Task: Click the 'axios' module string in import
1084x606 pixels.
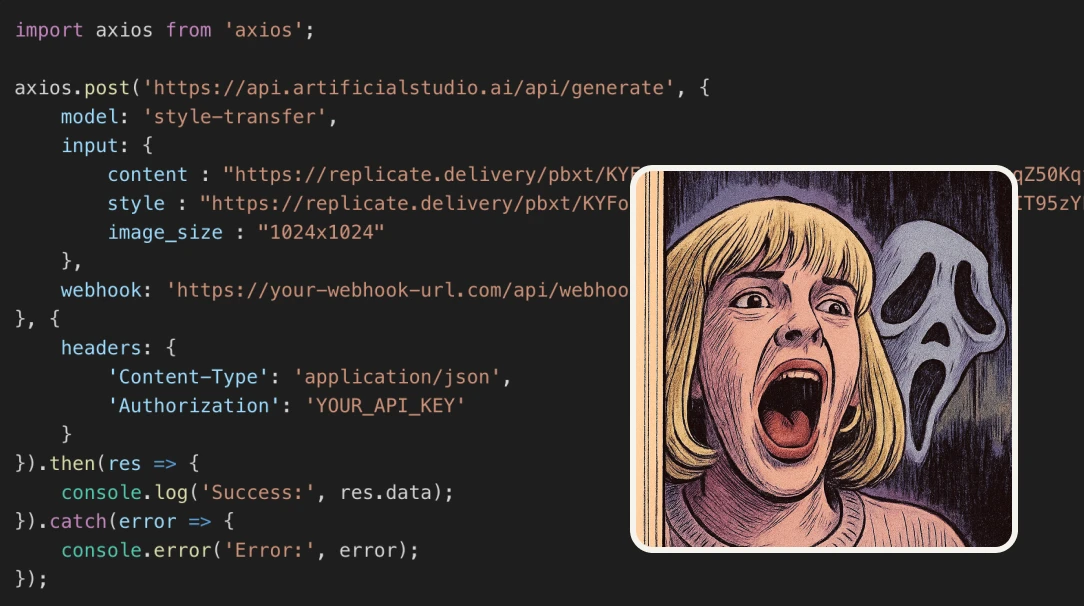Action: [x=263, y=30]
